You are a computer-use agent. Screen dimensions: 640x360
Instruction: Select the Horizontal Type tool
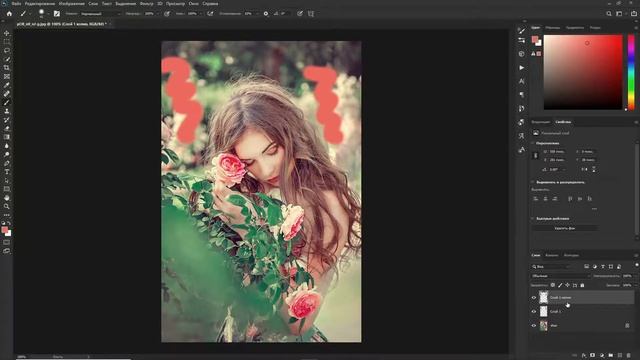(x=7, y=172)
